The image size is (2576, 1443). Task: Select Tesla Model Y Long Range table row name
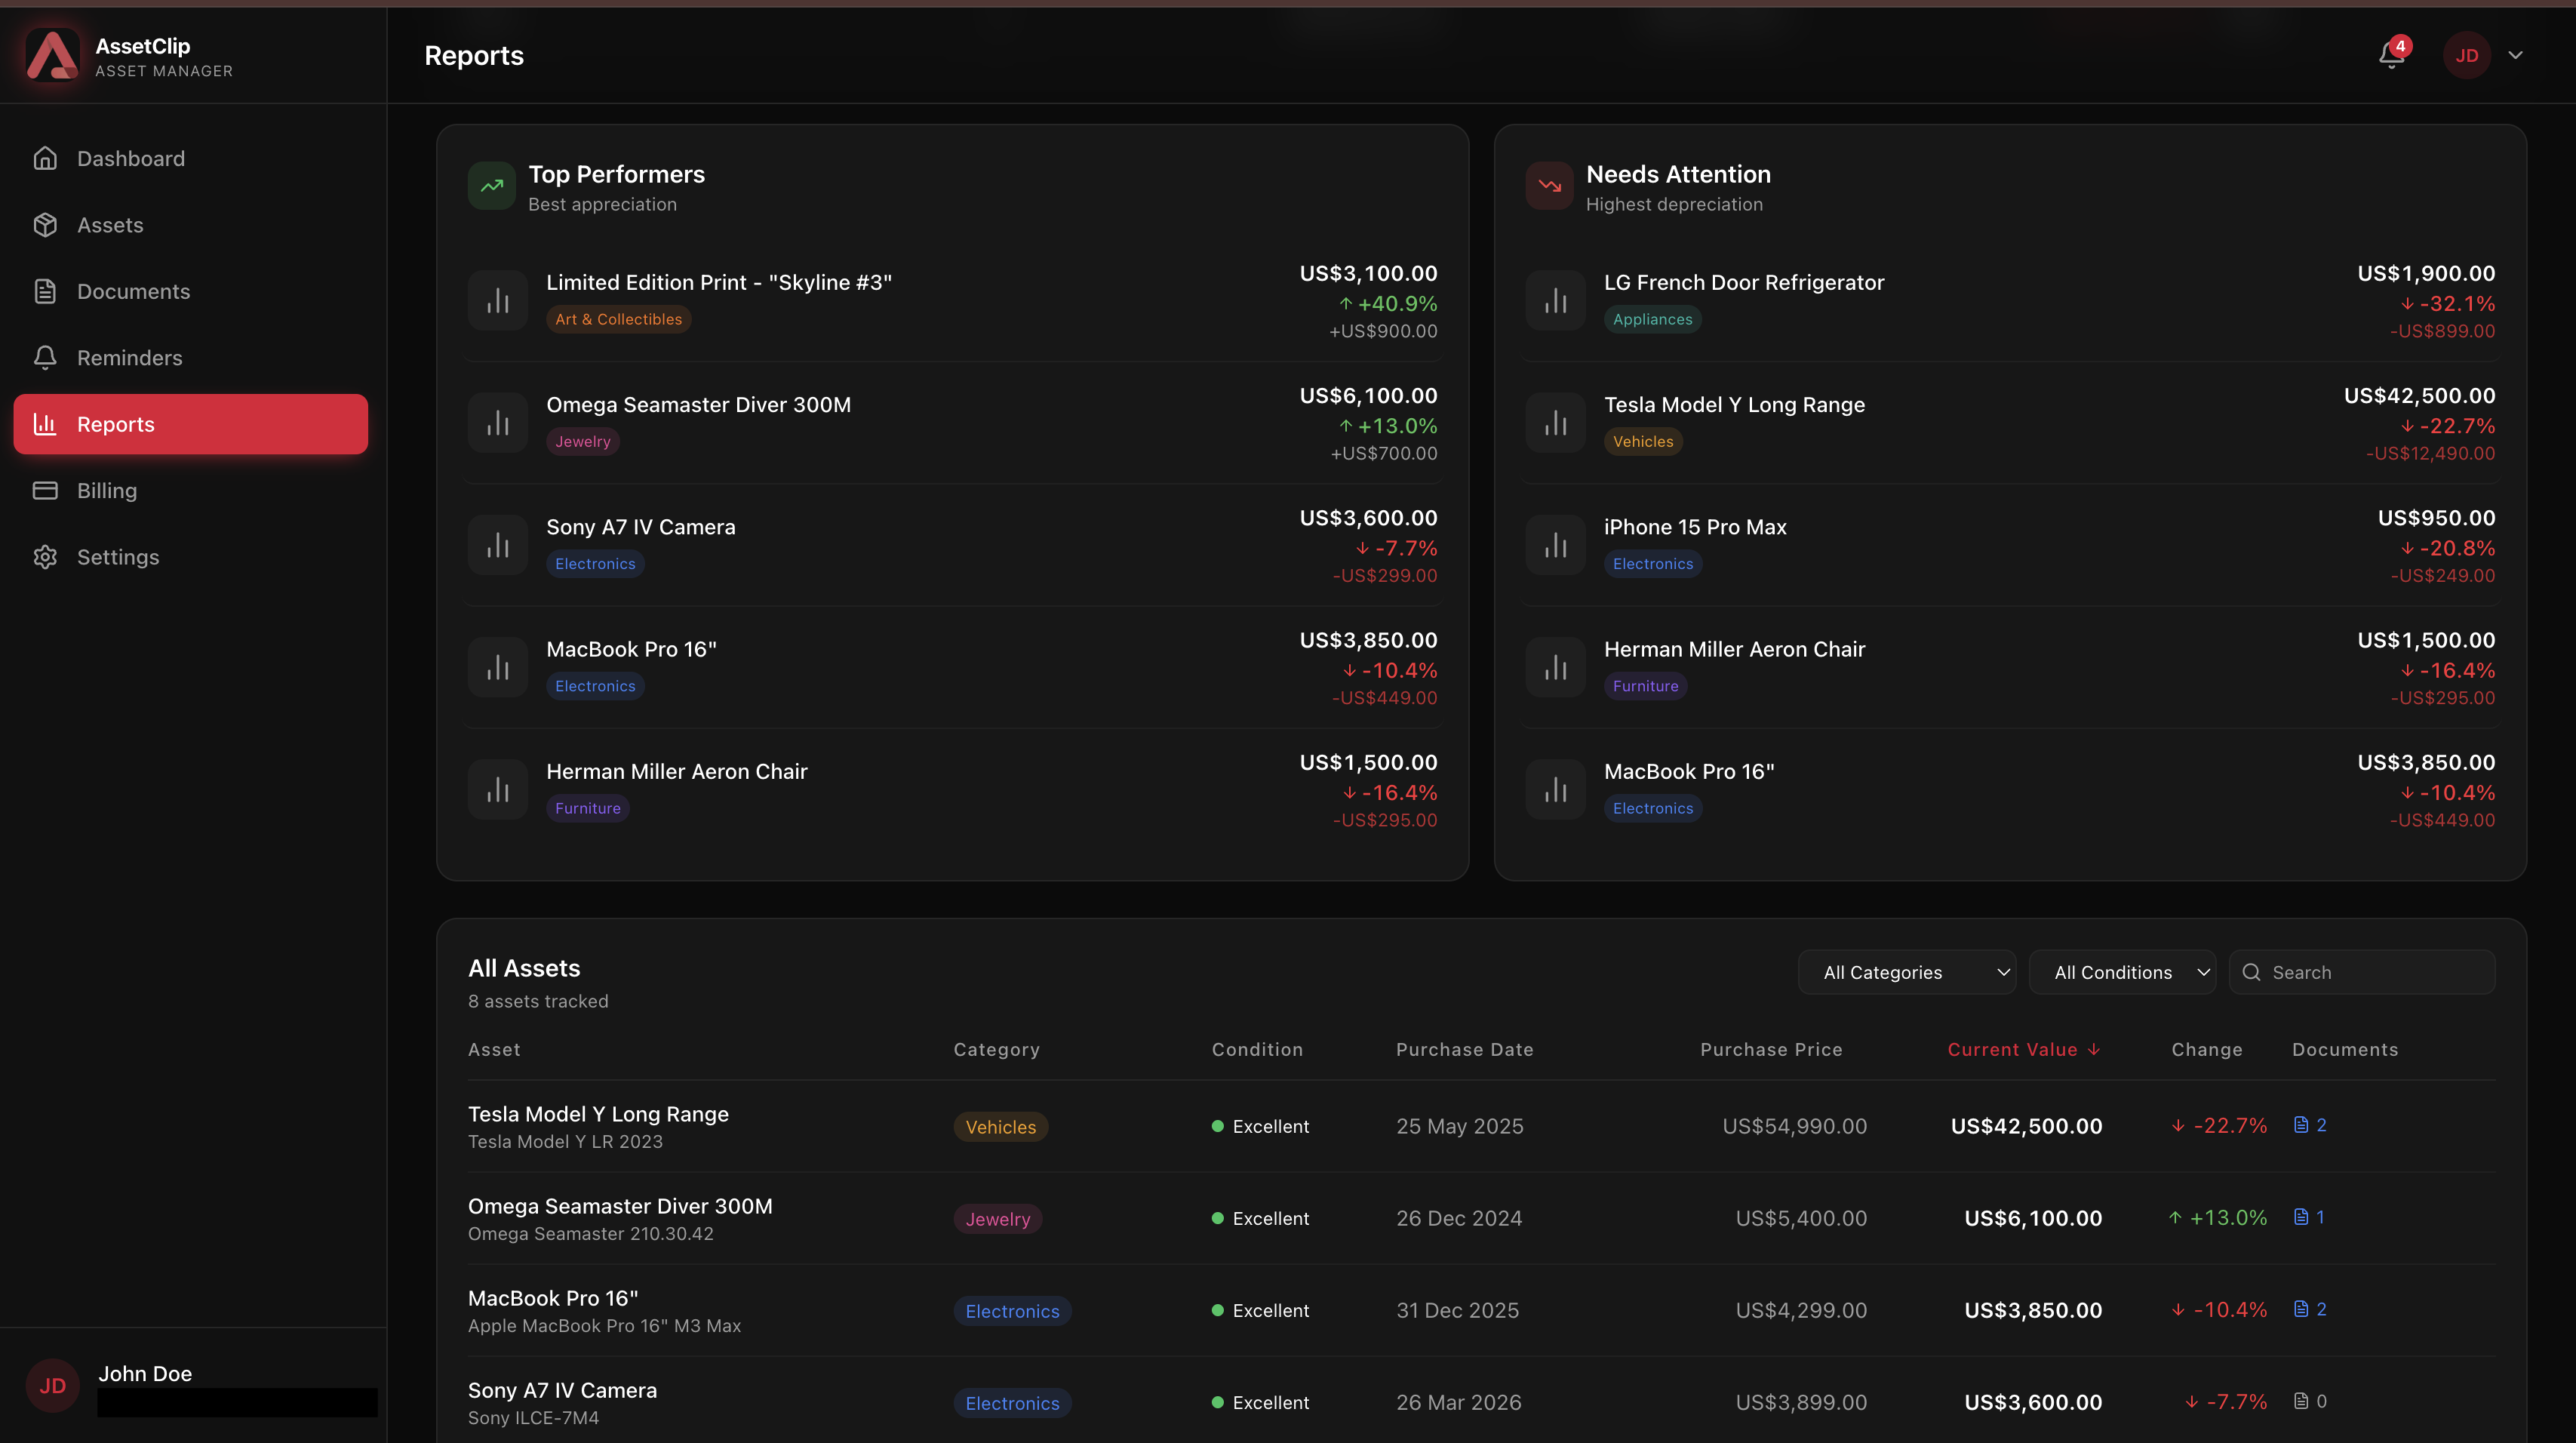(598, 1114)
